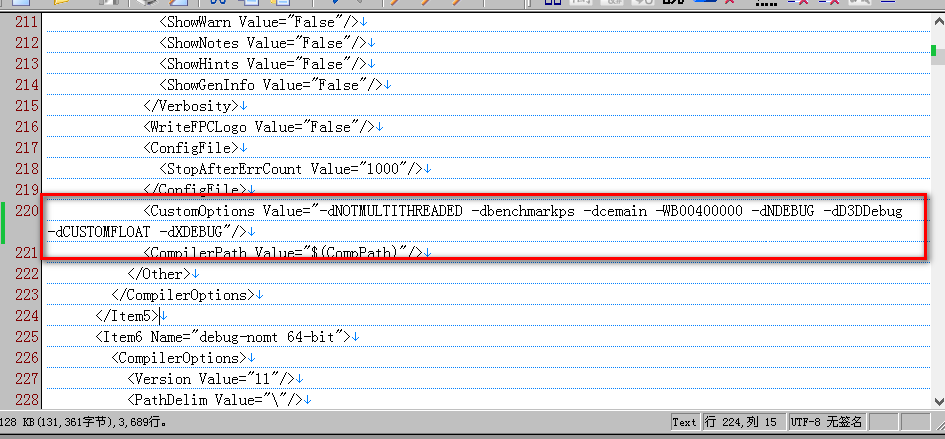The width and height of the screenshot is (945, 439).
Task: Click the Version Value 11 text
Action: 211,378
